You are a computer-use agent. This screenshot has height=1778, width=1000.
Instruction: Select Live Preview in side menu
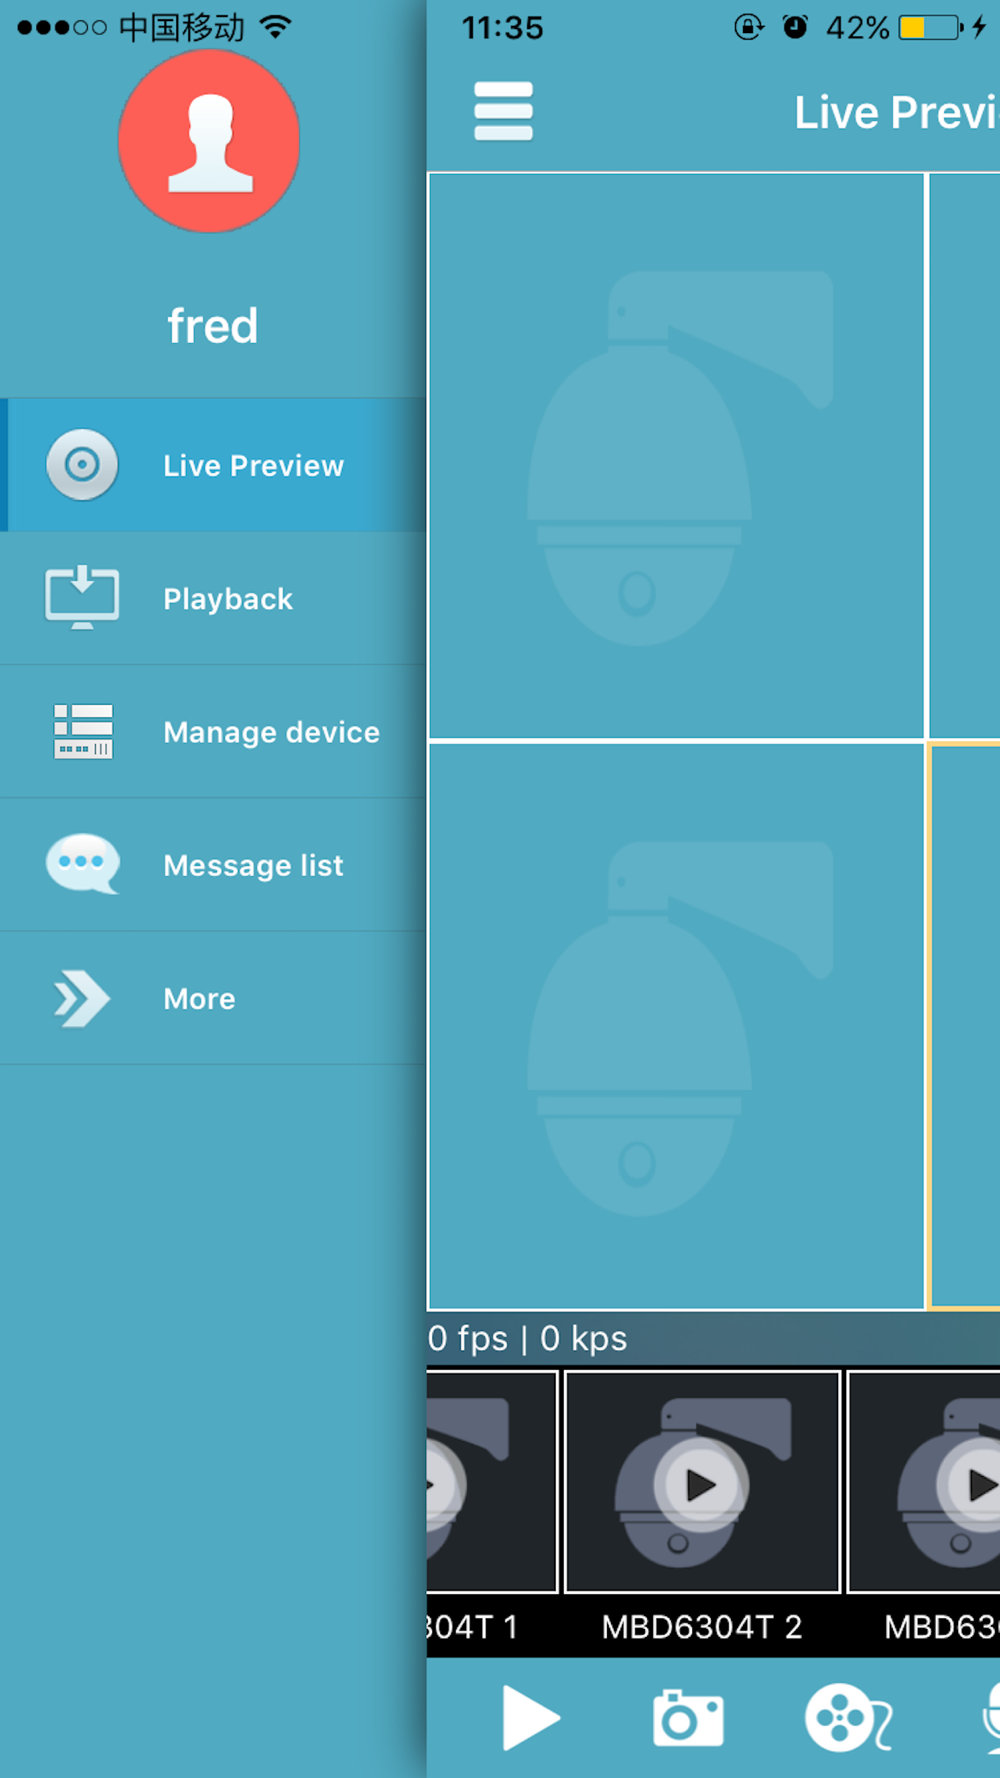pos(213,465)
